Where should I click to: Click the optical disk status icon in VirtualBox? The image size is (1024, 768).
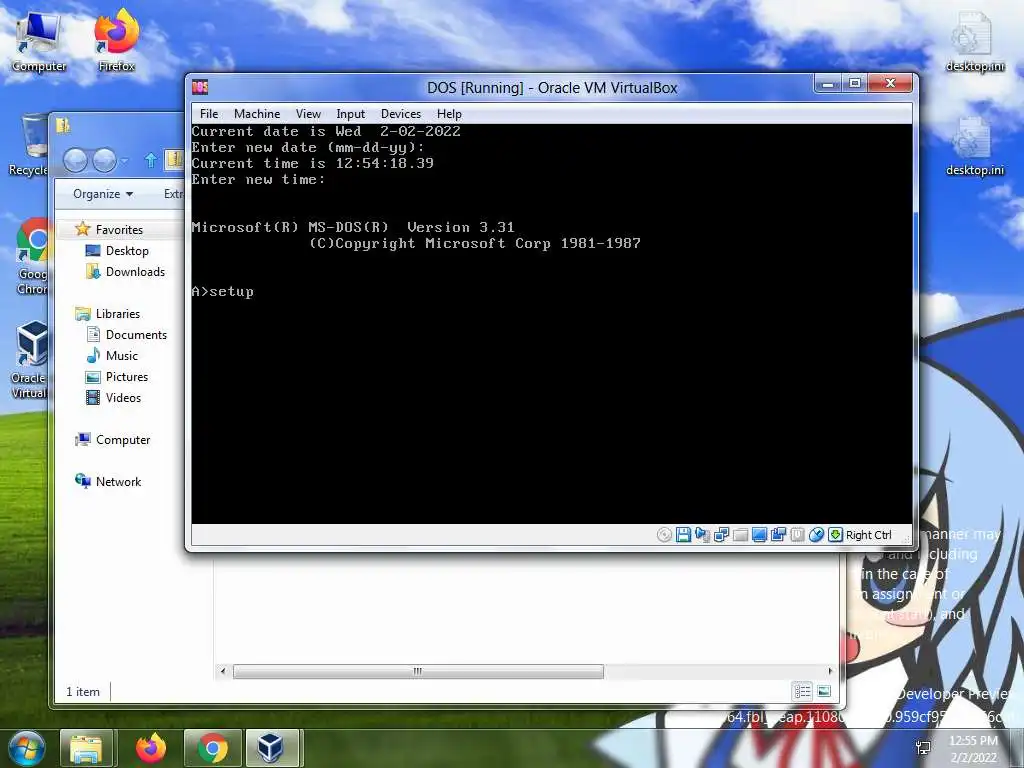[x=664, y=535]
